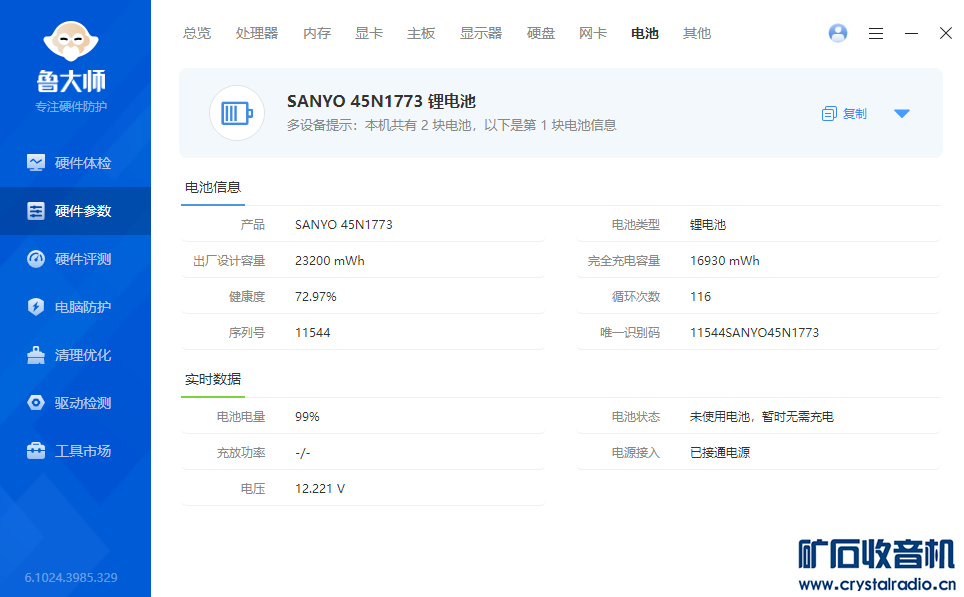Viewport: 964px width, 597px height.
Task: Click unique ID 11544SANYO45N1773
Action: [x=754, y=333]
